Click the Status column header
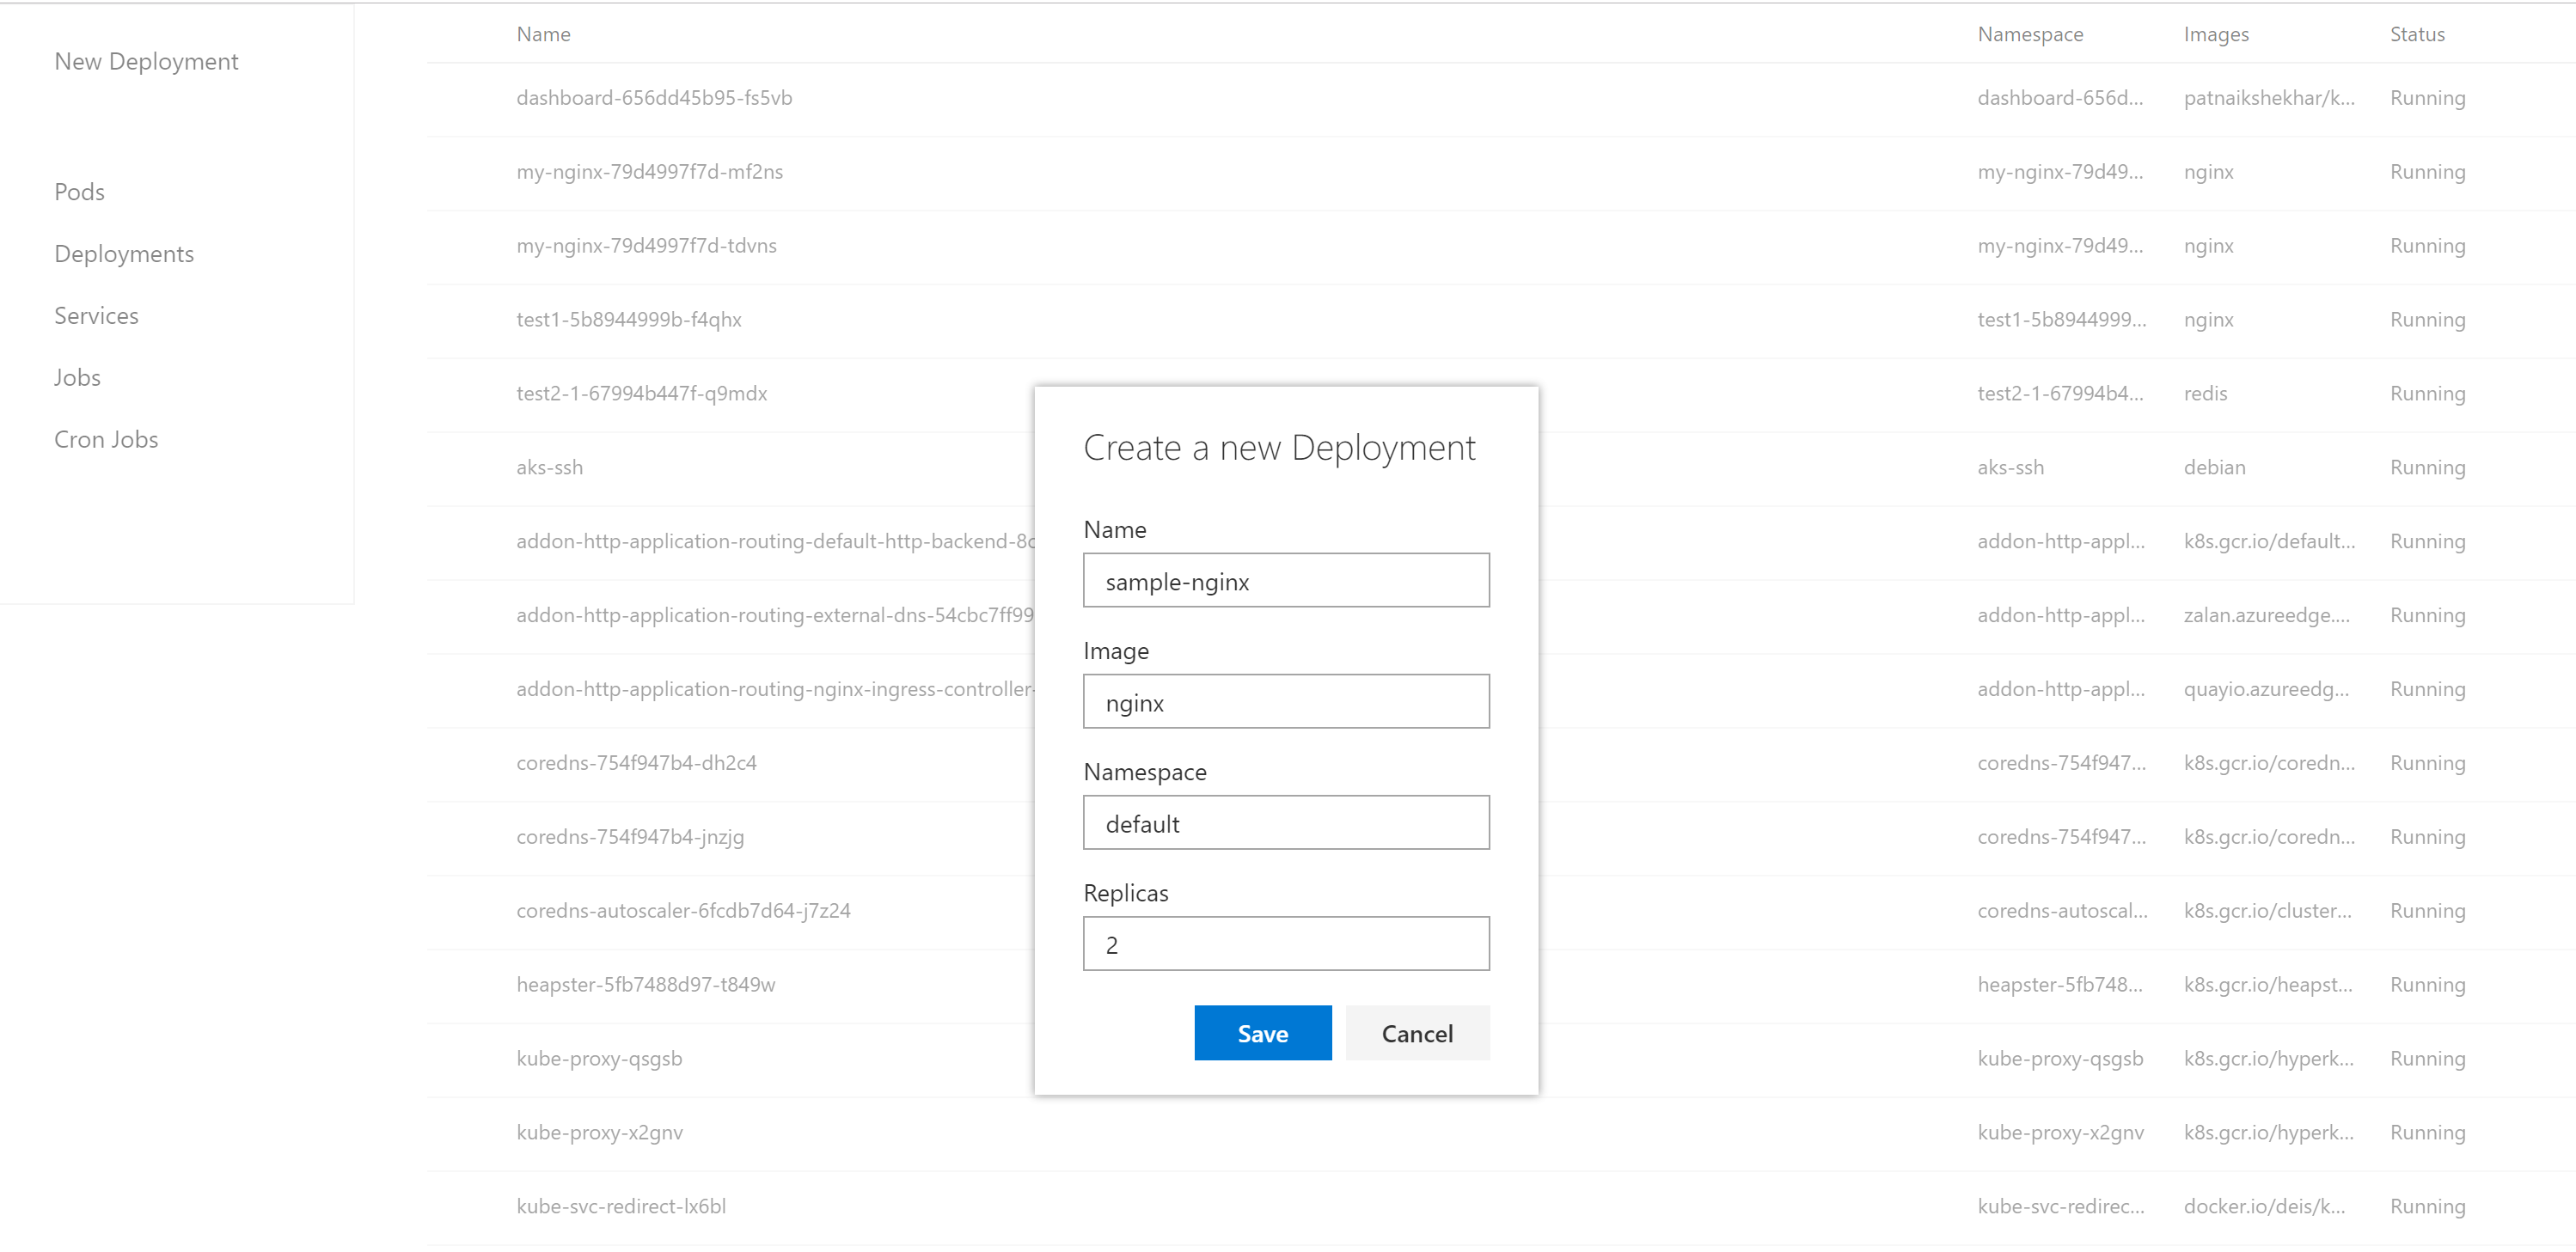2576x1252 pixels. [x=2417, y=34]
